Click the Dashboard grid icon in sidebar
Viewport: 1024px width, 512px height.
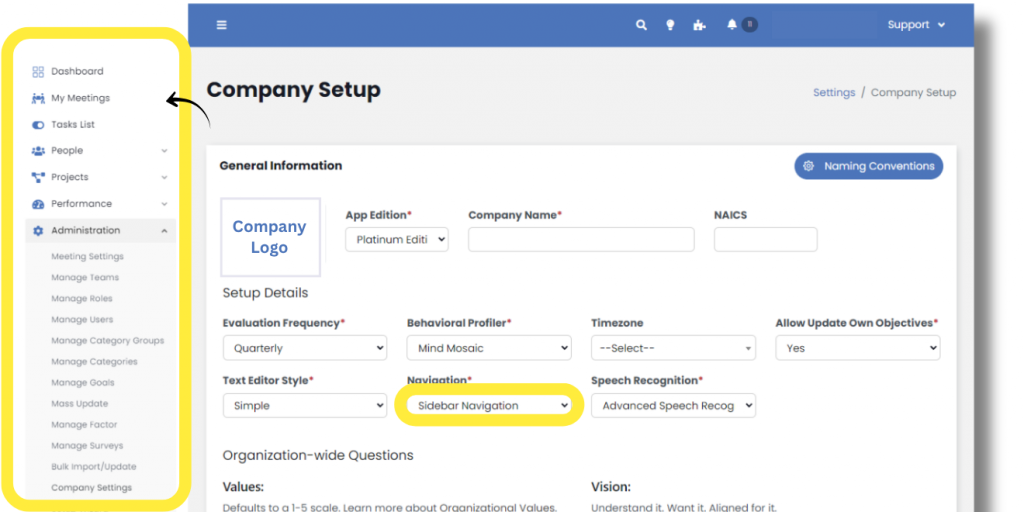[38, 72]
